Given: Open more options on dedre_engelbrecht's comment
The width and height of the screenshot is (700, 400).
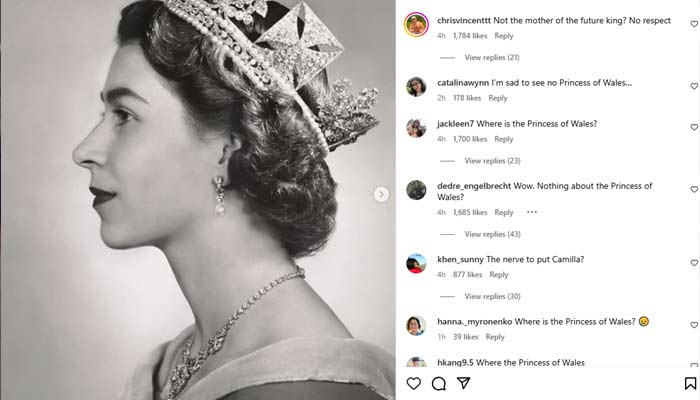Looking at the screenshot, I should pos(532,212).
